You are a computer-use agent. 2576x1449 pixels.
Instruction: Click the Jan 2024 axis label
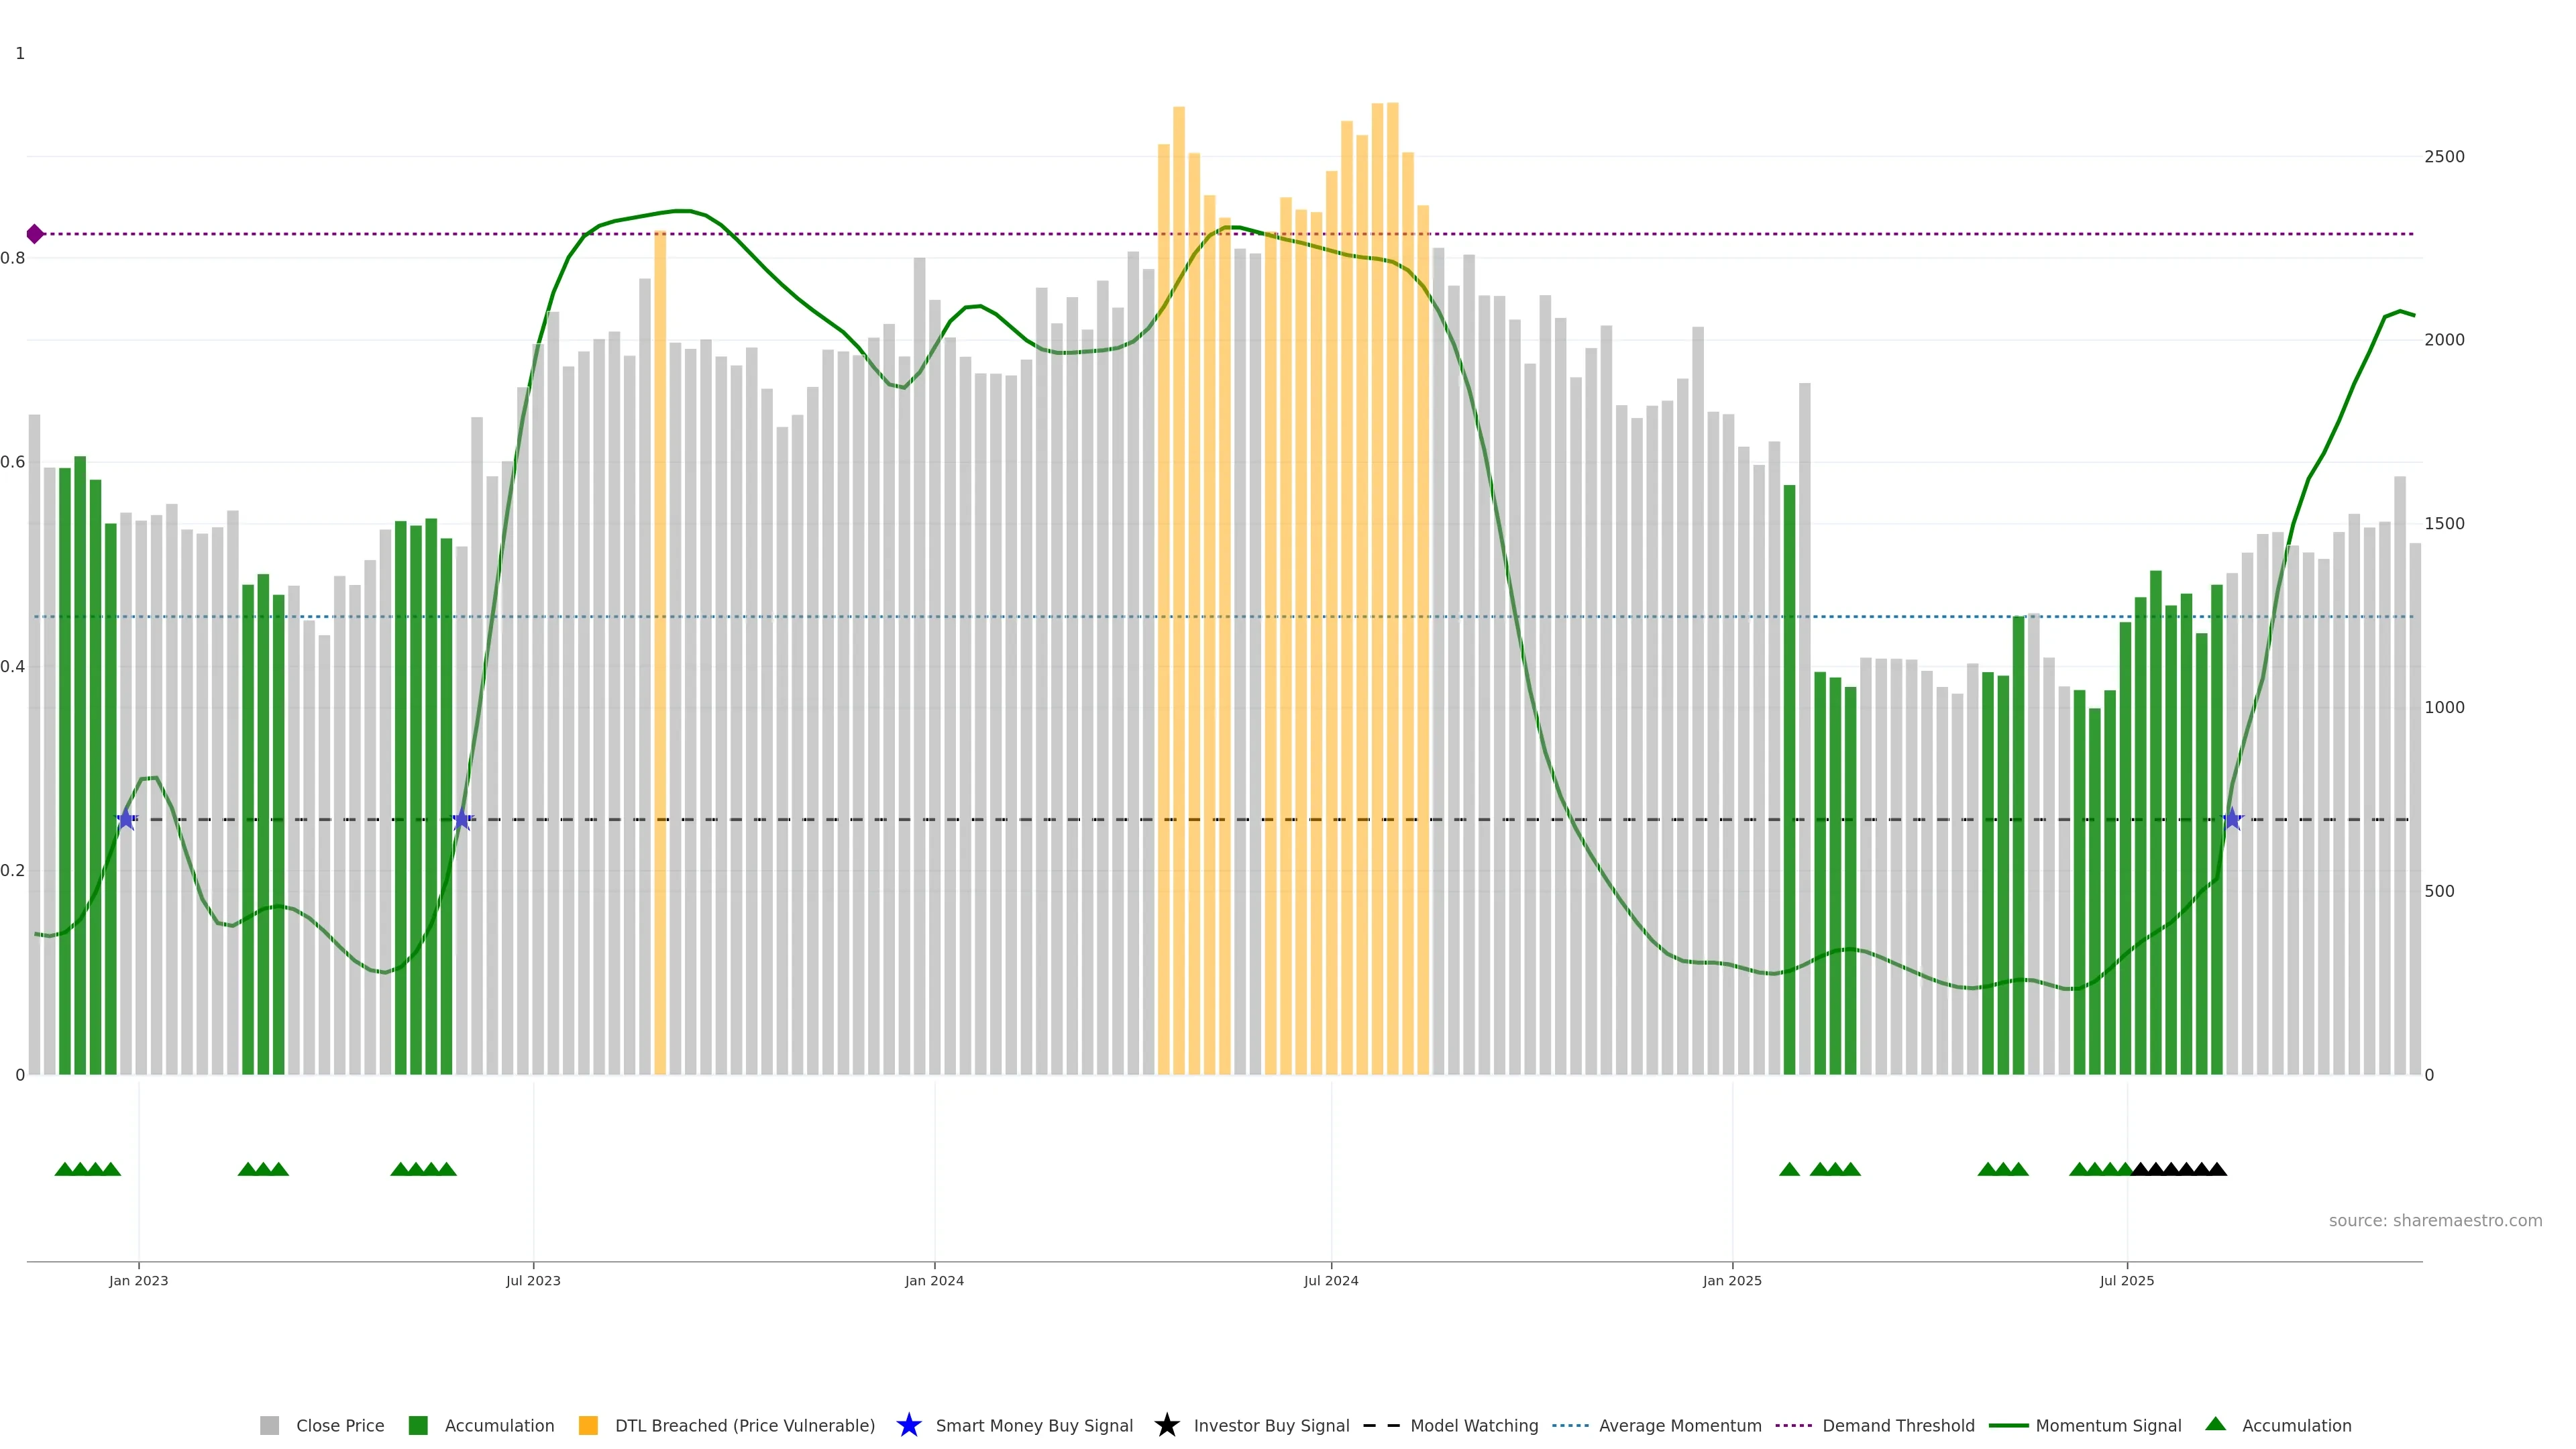[934, 1281]
